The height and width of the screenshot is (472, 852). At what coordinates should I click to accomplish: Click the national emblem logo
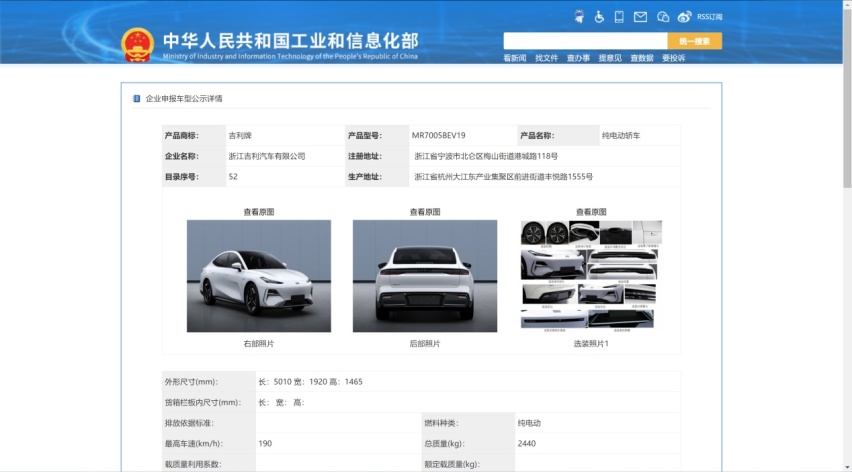click(x=137, y=45)
